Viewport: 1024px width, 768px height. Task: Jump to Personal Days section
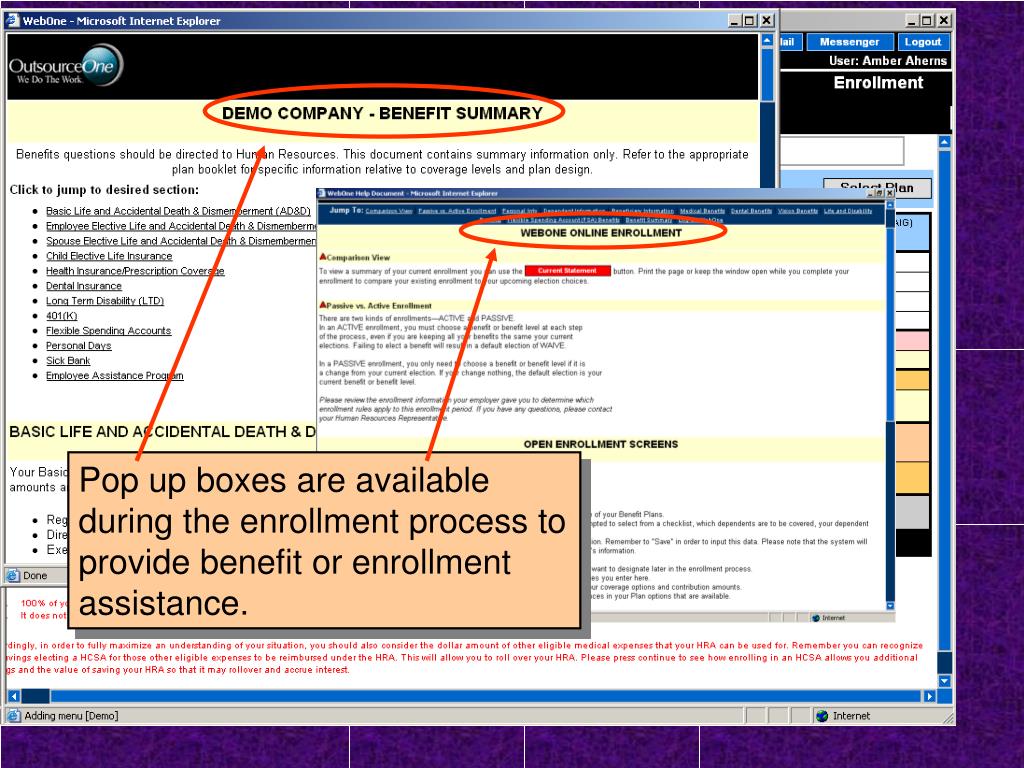[78, 346]
